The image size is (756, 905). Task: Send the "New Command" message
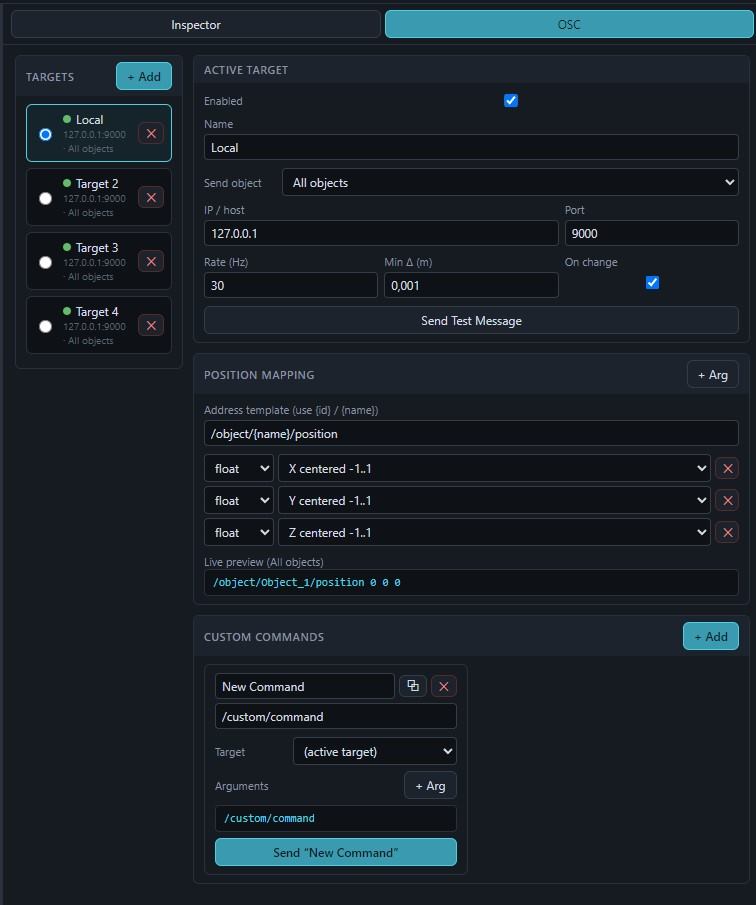tap(336, 852)
